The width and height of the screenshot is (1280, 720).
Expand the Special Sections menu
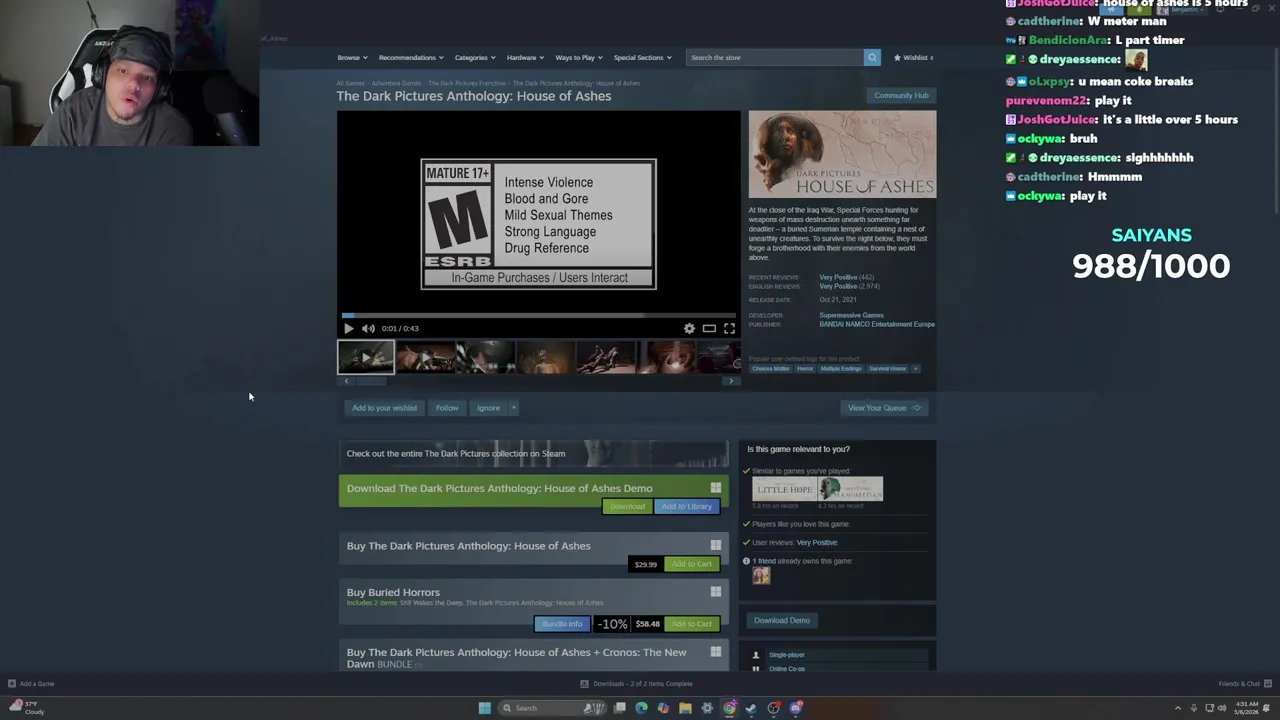tap(642, 57)
